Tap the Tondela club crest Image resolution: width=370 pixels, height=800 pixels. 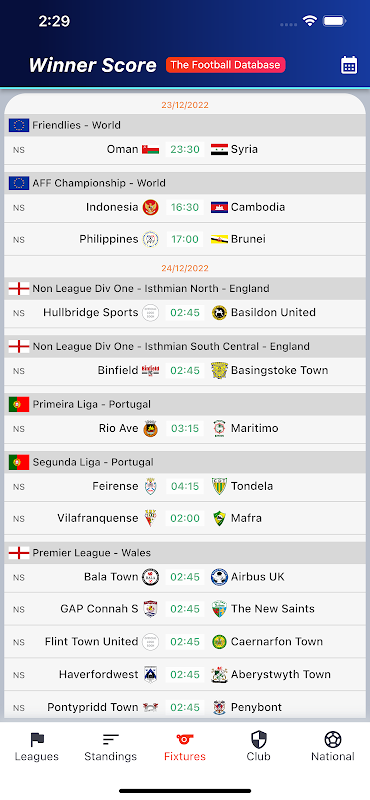point(219,486)
